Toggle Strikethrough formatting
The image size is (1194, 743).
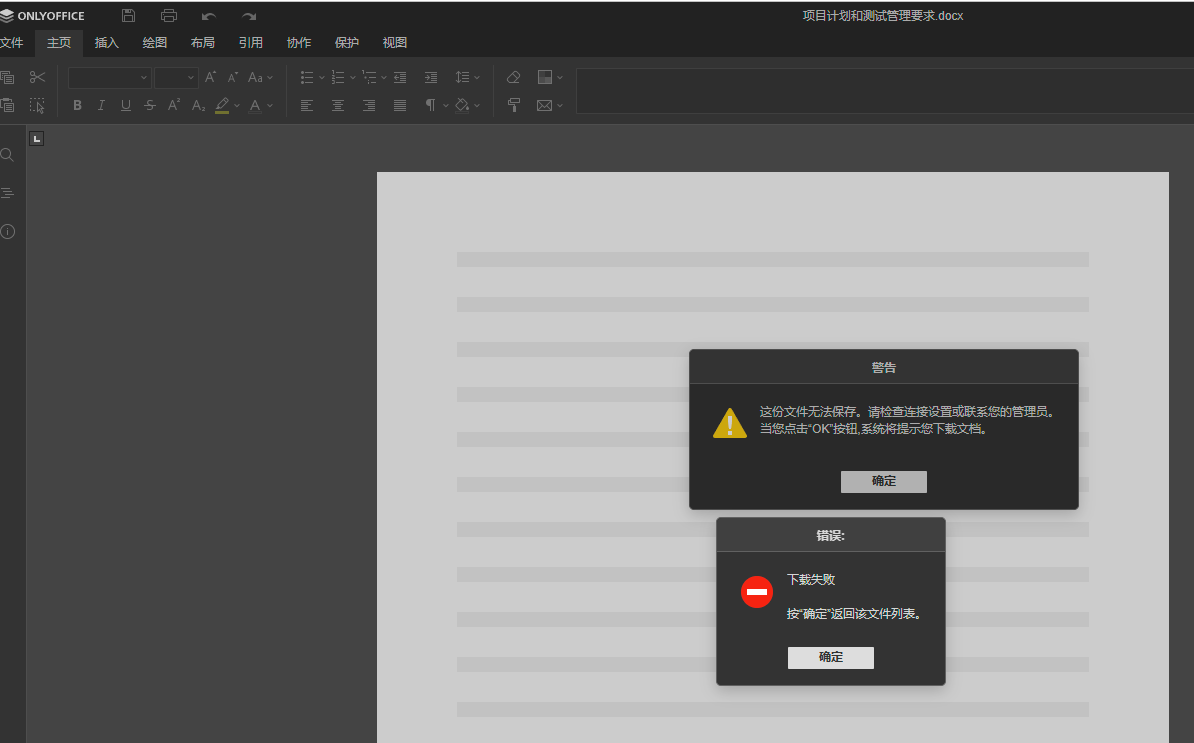[150, 105]
